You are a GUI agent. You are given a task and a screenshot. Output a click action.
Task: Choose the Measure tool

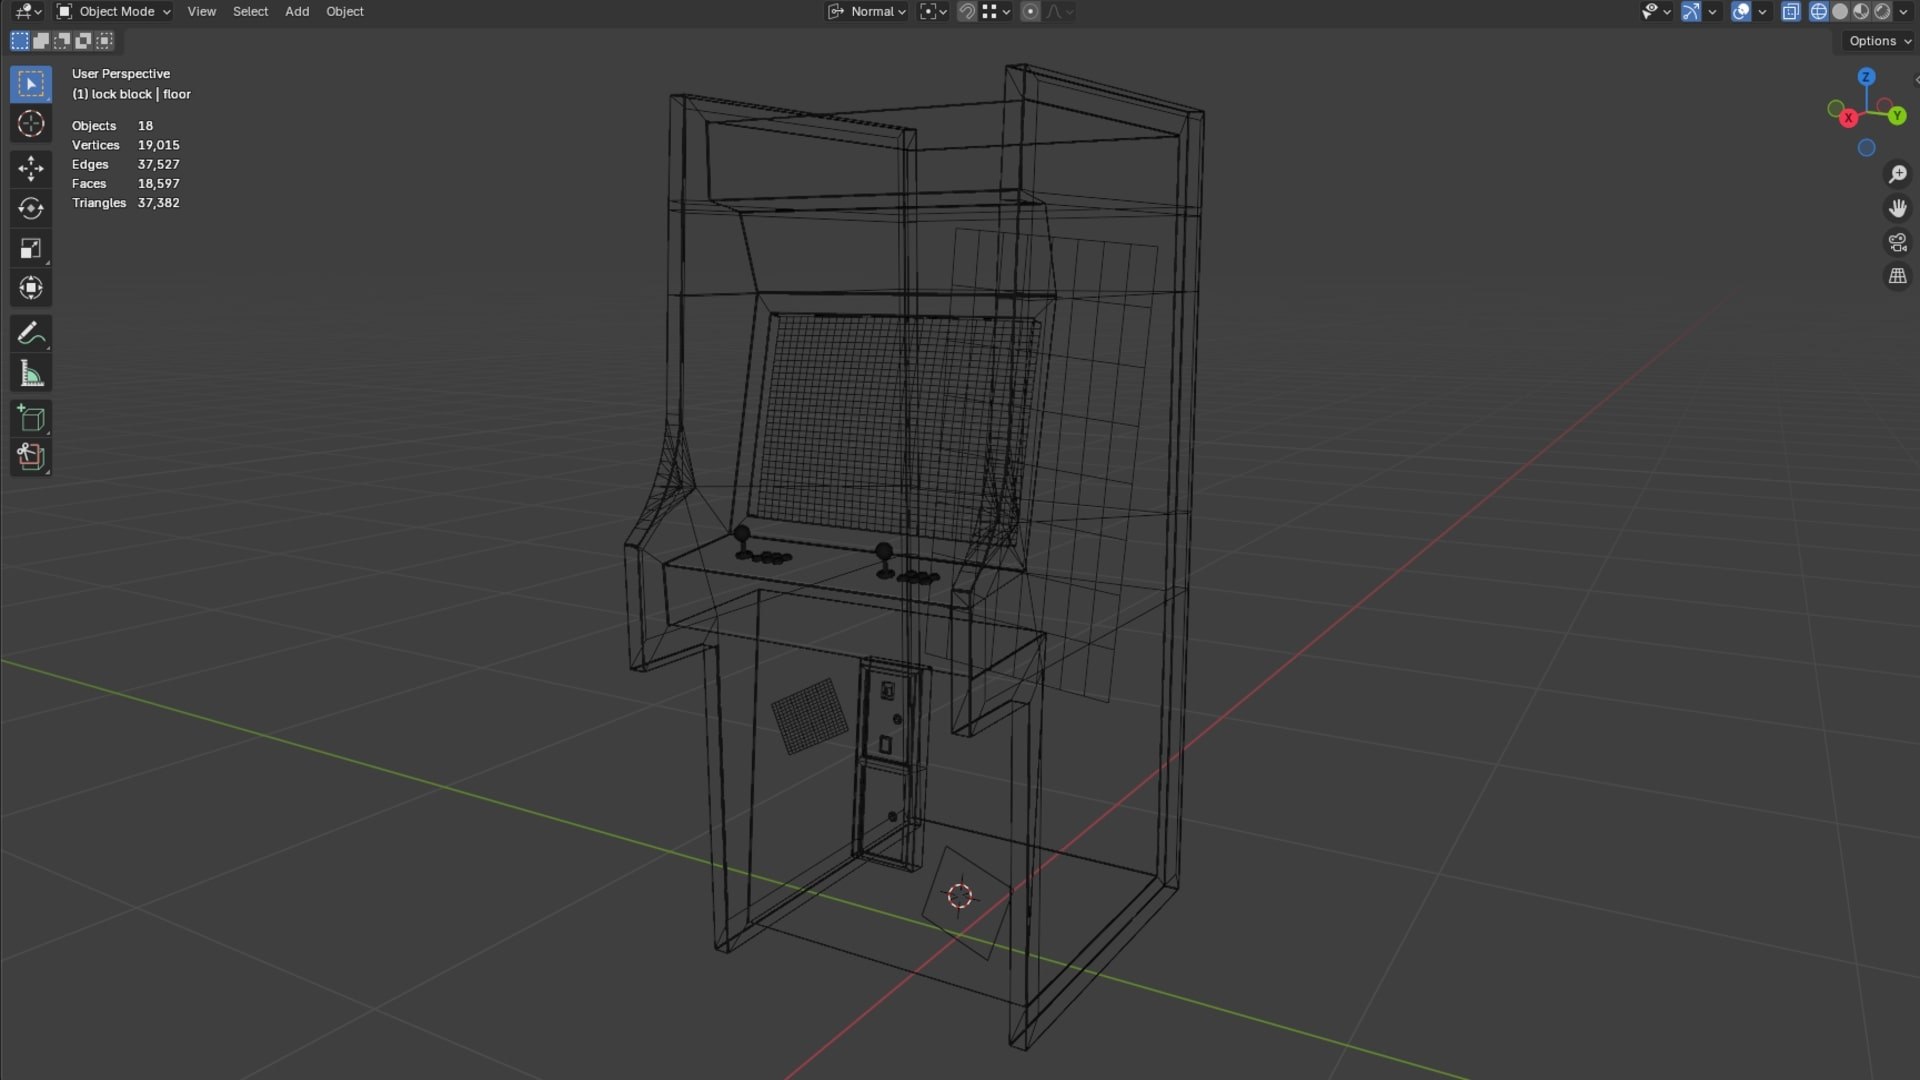[x=31, y=374]
